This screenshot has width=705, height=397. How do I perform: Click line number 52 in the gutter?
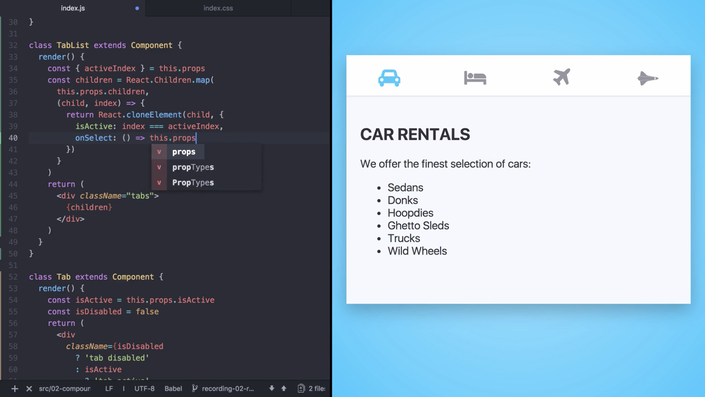tap(13, 277)
